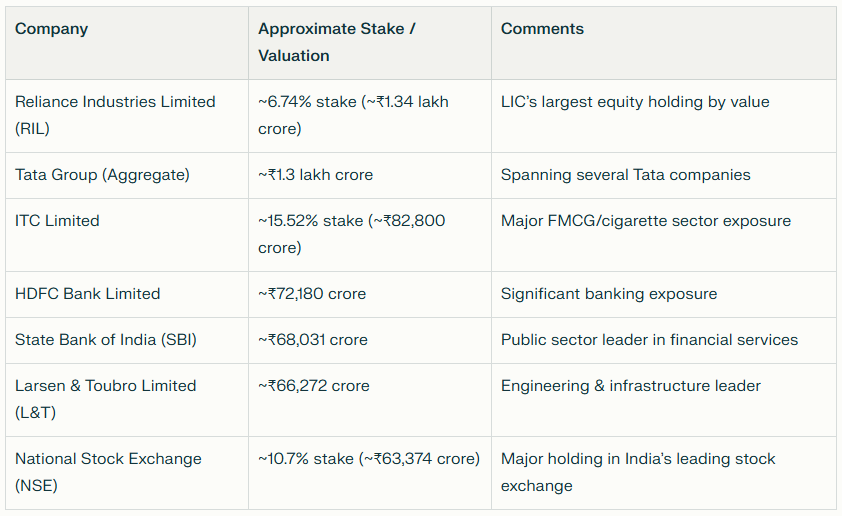Click the National Stock Exchange (NSE) cell
842x516 pixels.
pyautogui.click(x=108, y=472)
